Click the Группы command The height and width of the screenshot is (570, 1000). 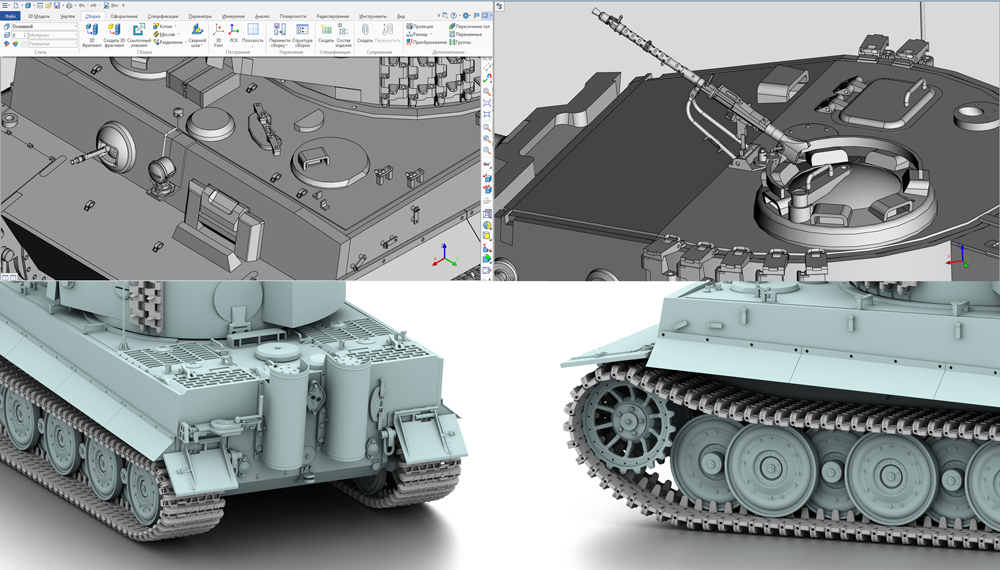pos(460,42)
